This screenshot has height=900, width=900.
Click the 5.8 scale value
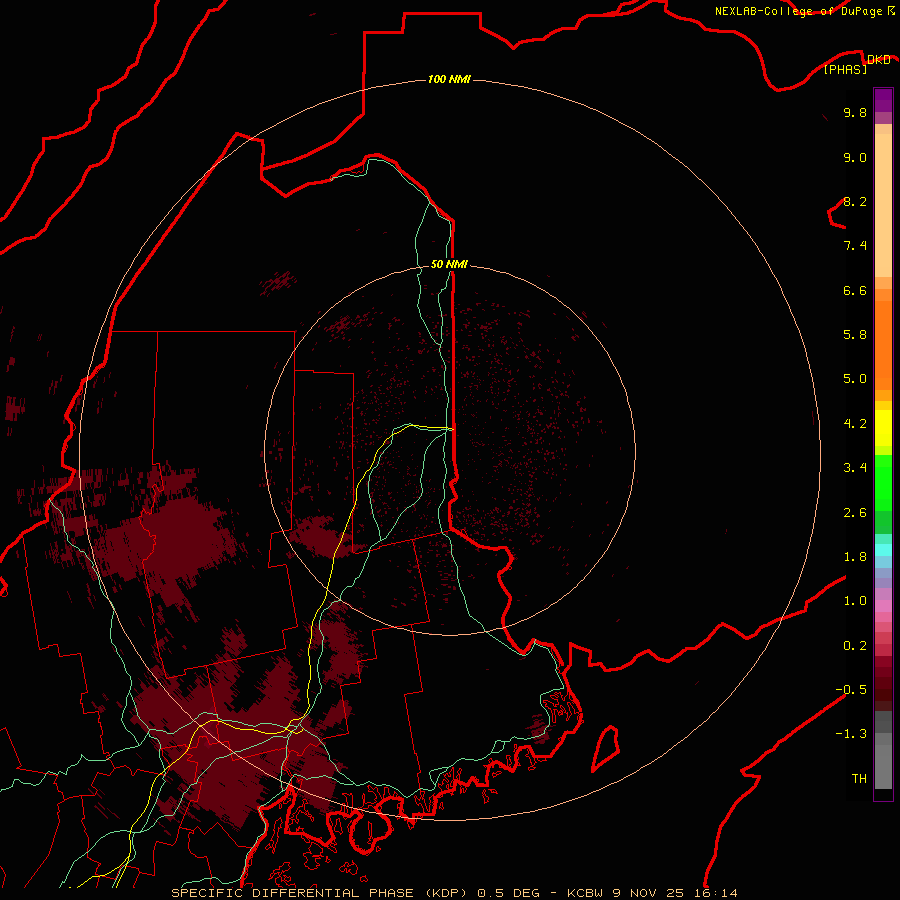855,335
